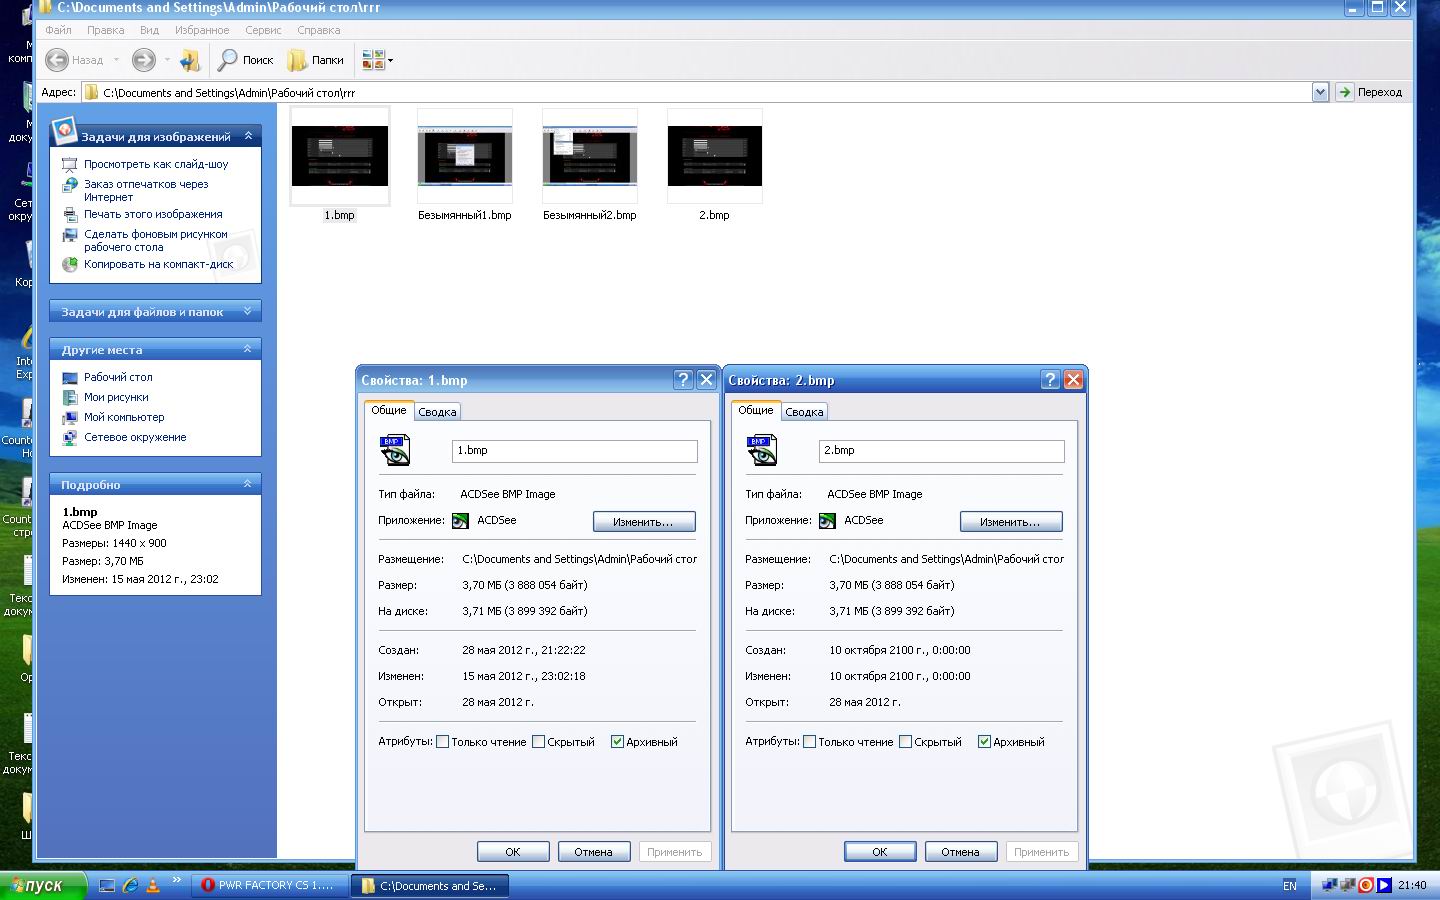Check Hidden (Скрытый) in 2.bmp properties

(x=905, y=742)
